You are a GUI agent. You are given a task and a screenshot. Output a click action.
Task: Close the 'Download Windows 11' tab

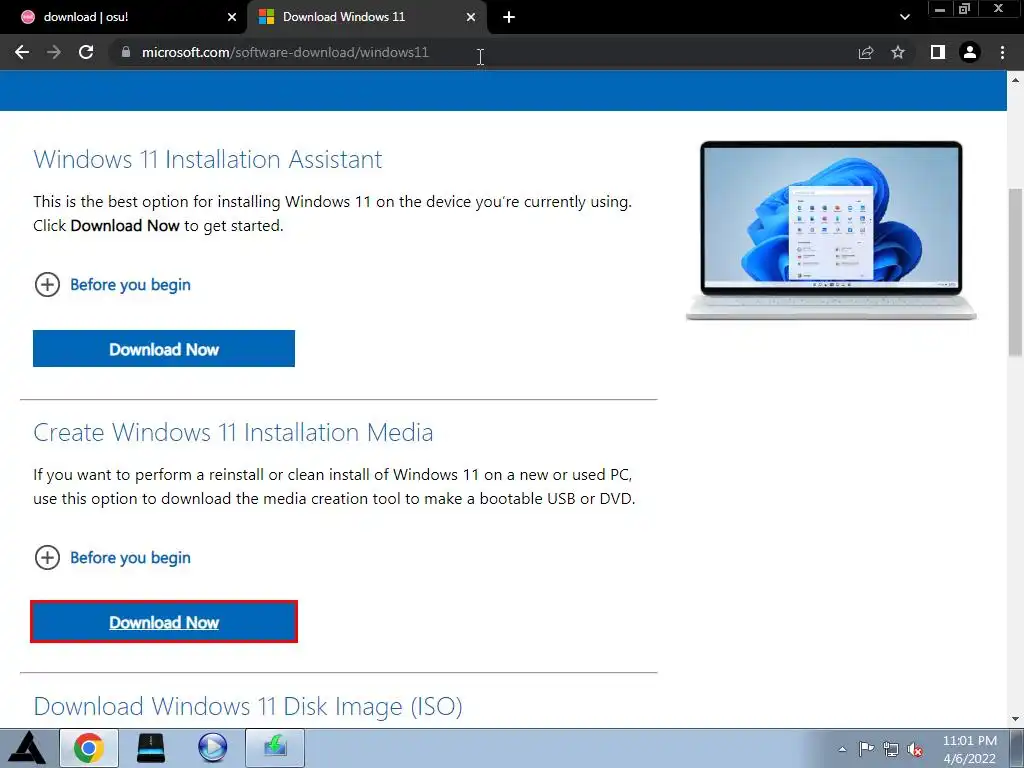tap(471, 17)
